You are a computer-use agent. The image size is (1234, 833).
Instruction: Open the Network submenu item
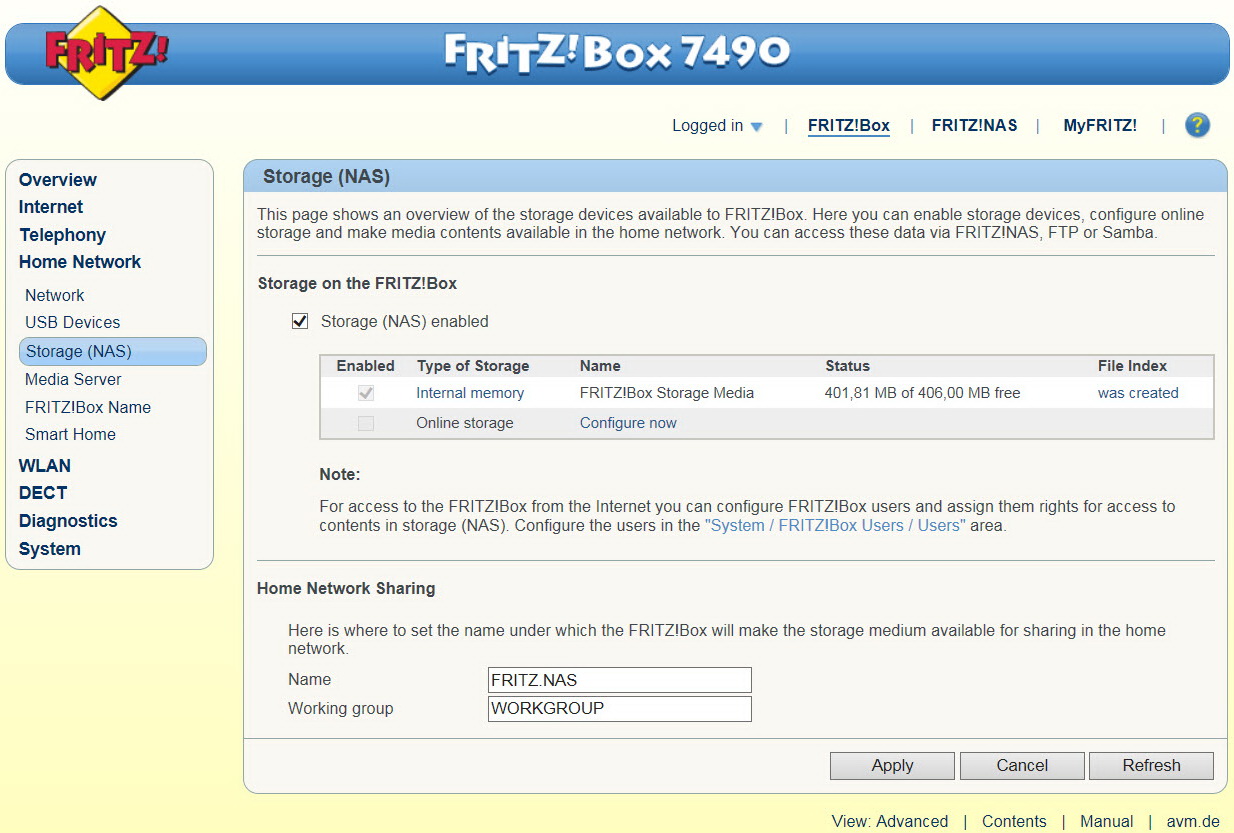point(55,295)
